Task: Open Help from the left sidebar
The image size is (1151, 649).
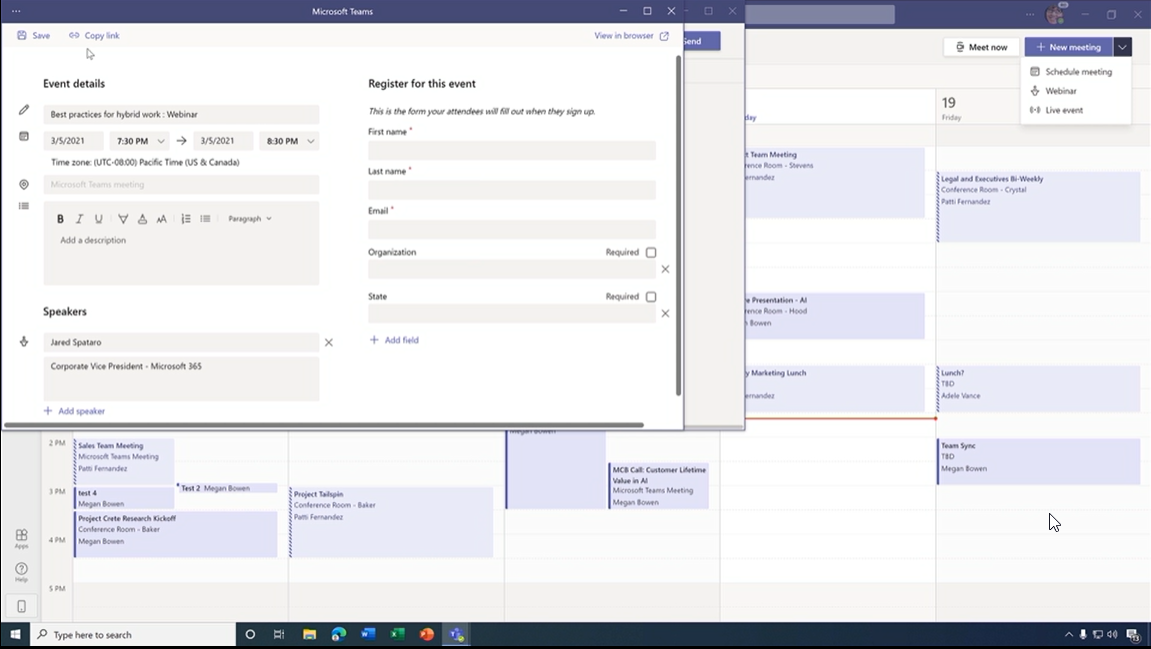Action: (21, 572)
